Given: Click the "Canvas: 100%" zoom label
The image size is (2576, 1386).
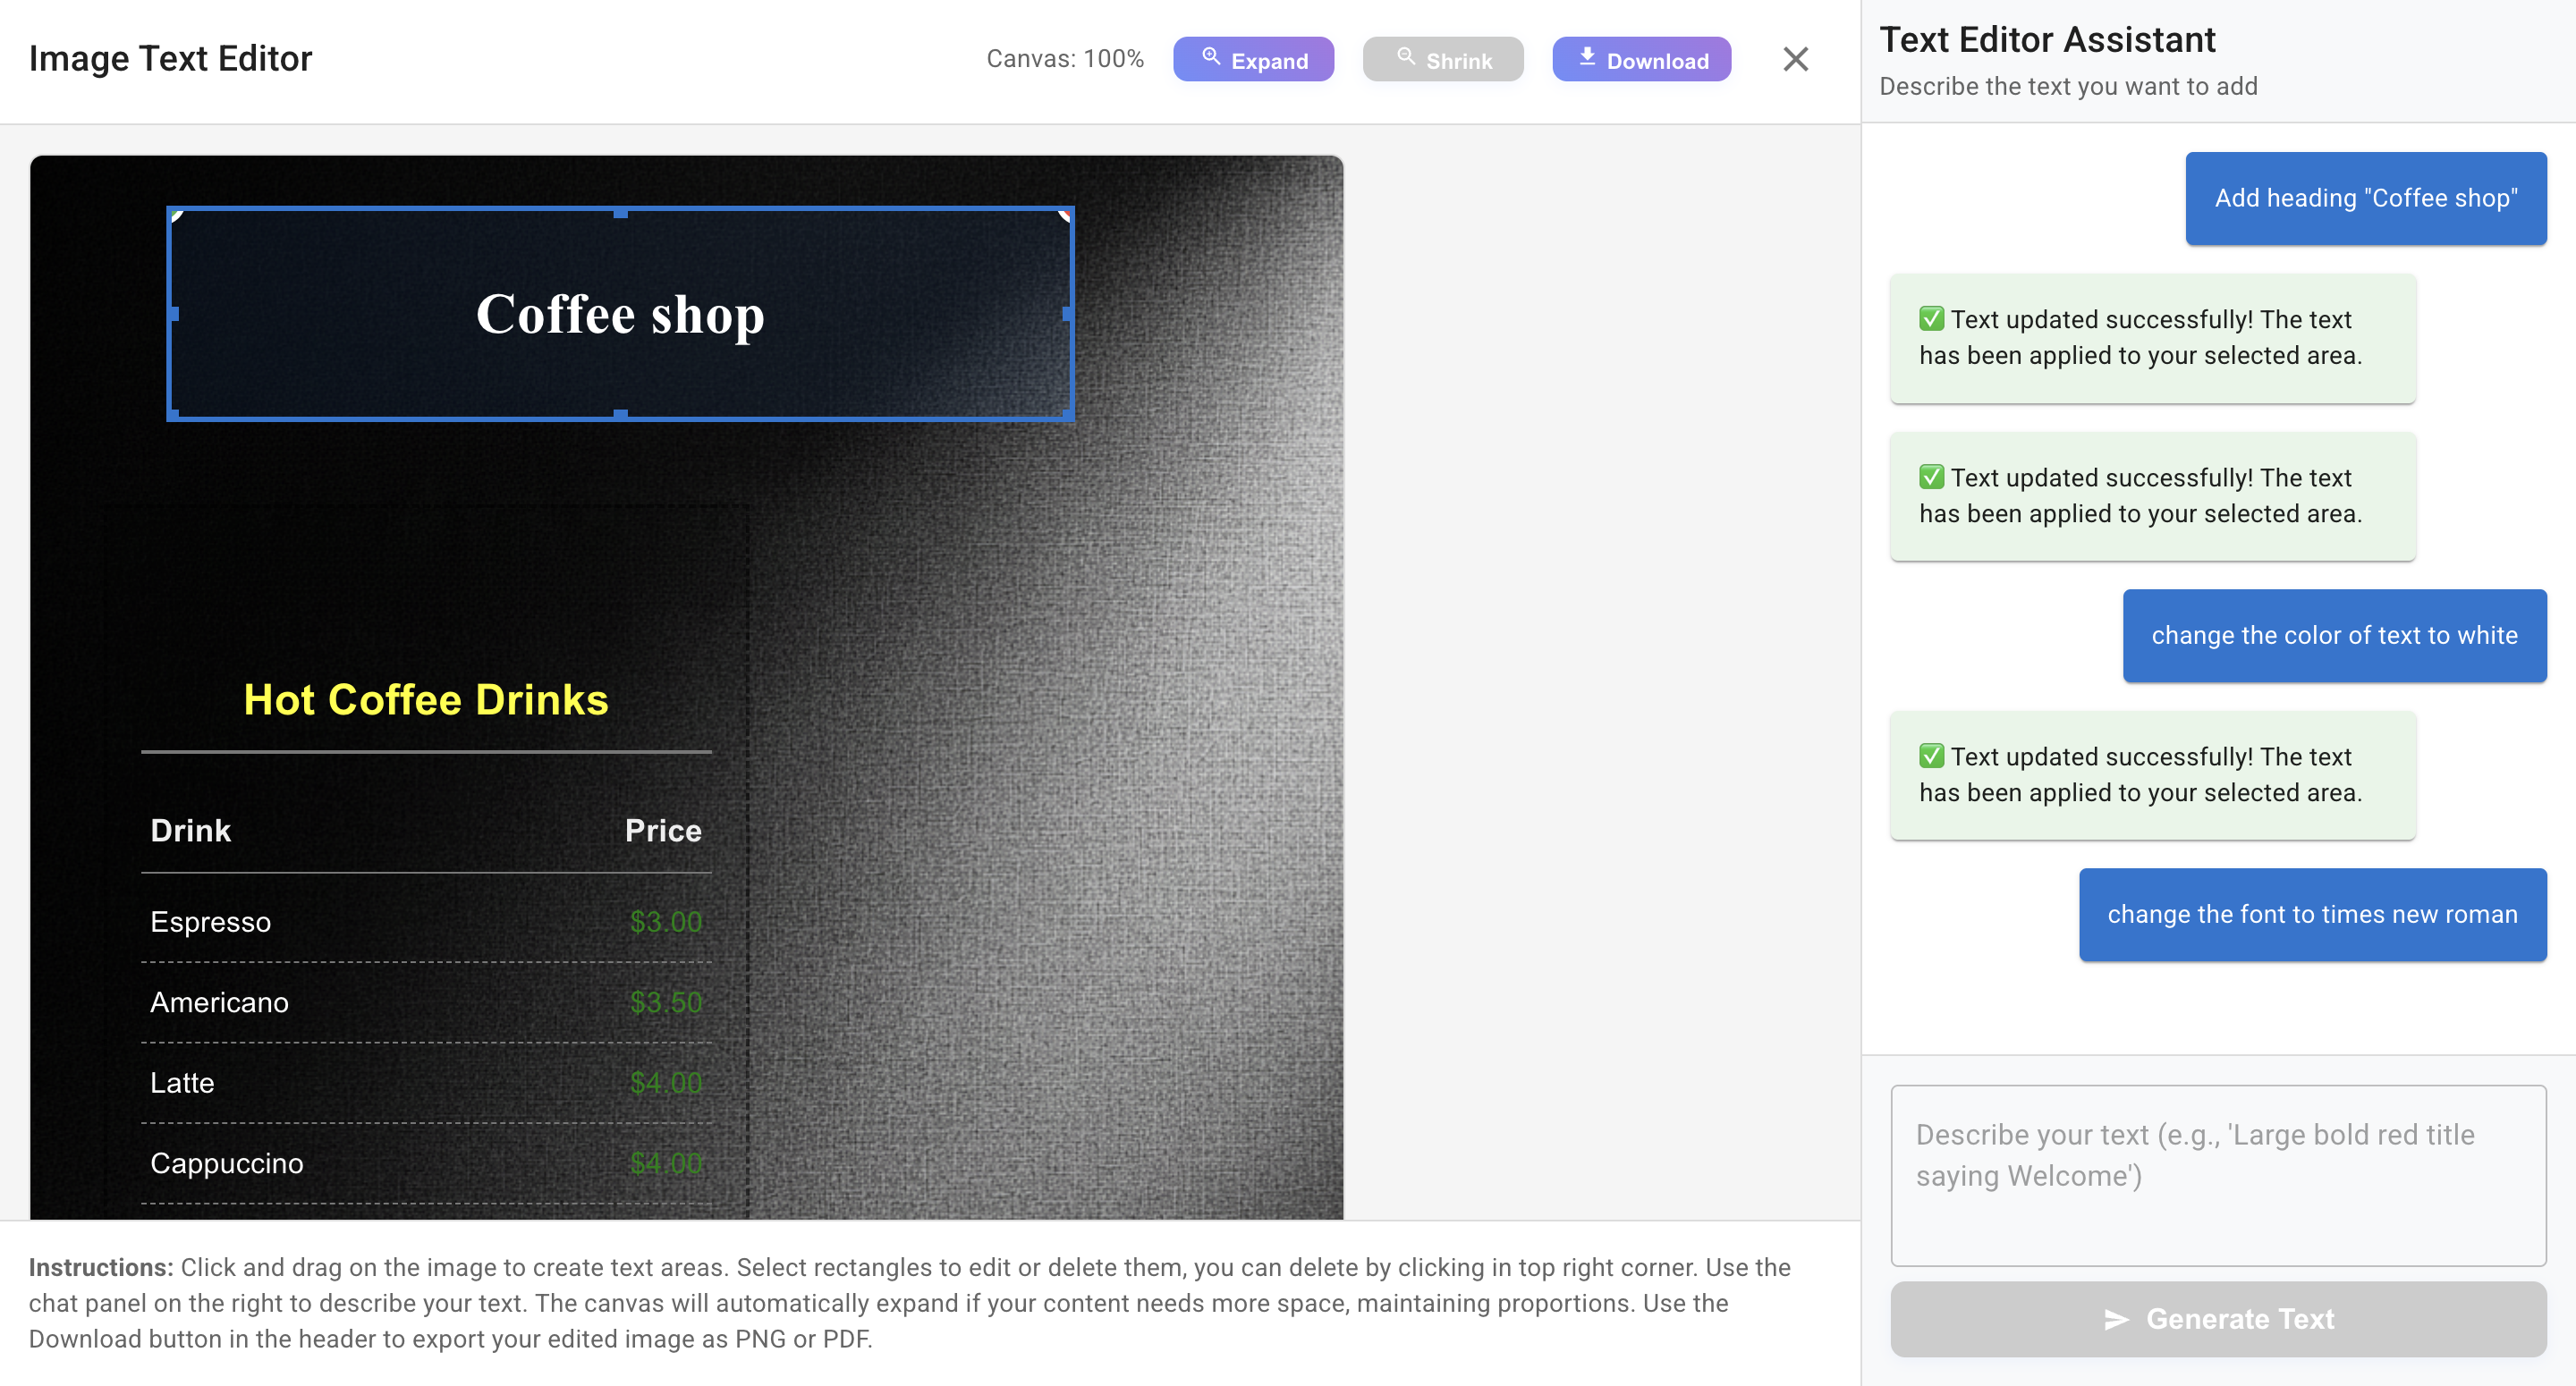Looking at the screenshot, I should (1064, 59).
